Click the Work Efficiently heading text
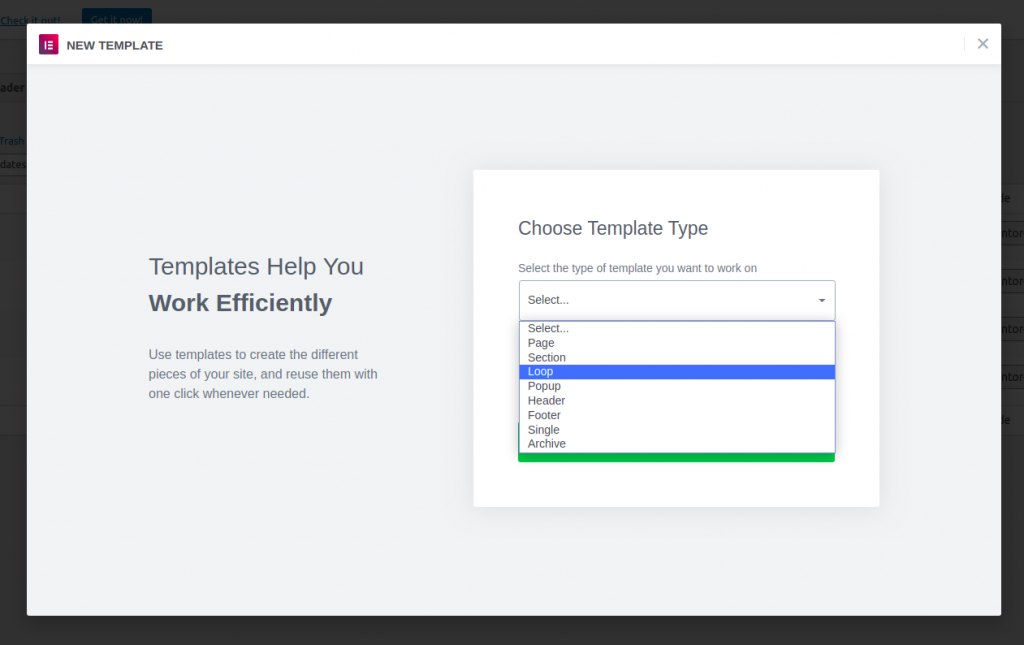This screenshot has height=645, width=1024. click(x=240, y=303)
